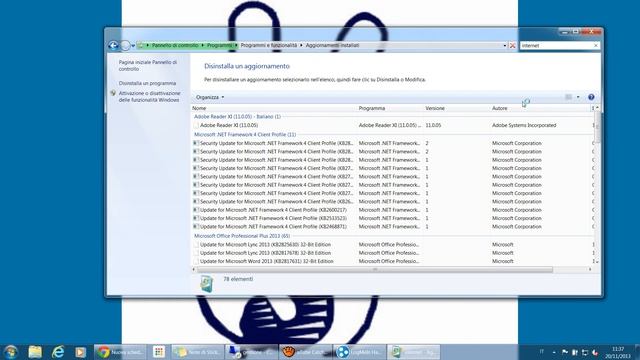Click Adobe Systems Incorporated author cell
This screenshot has width=640, height=360.
point(524,125)
